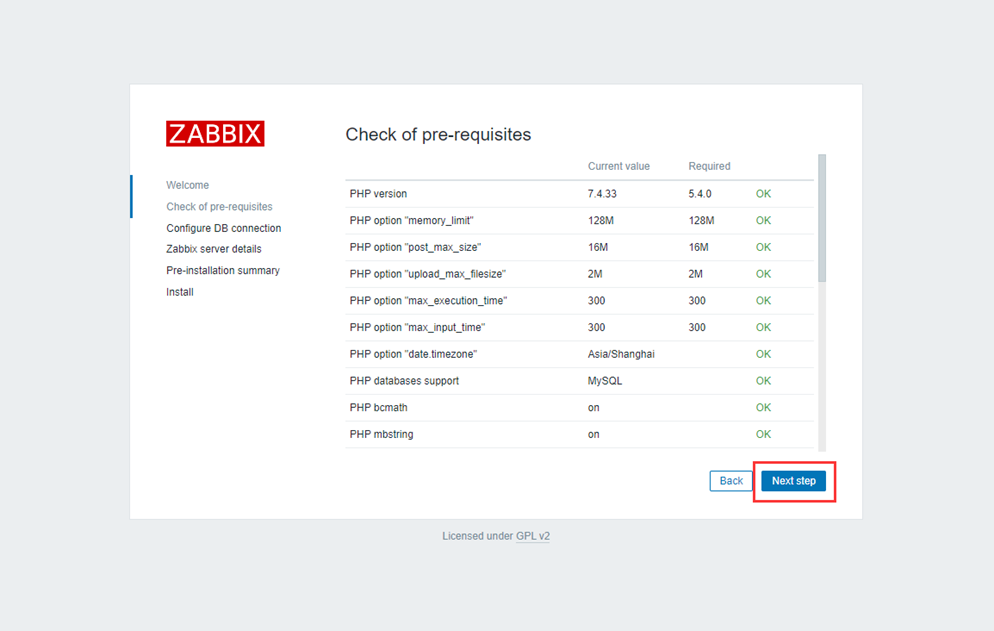
Task: Select Pre-installation summary step
Action: click(x=223, y=271)
